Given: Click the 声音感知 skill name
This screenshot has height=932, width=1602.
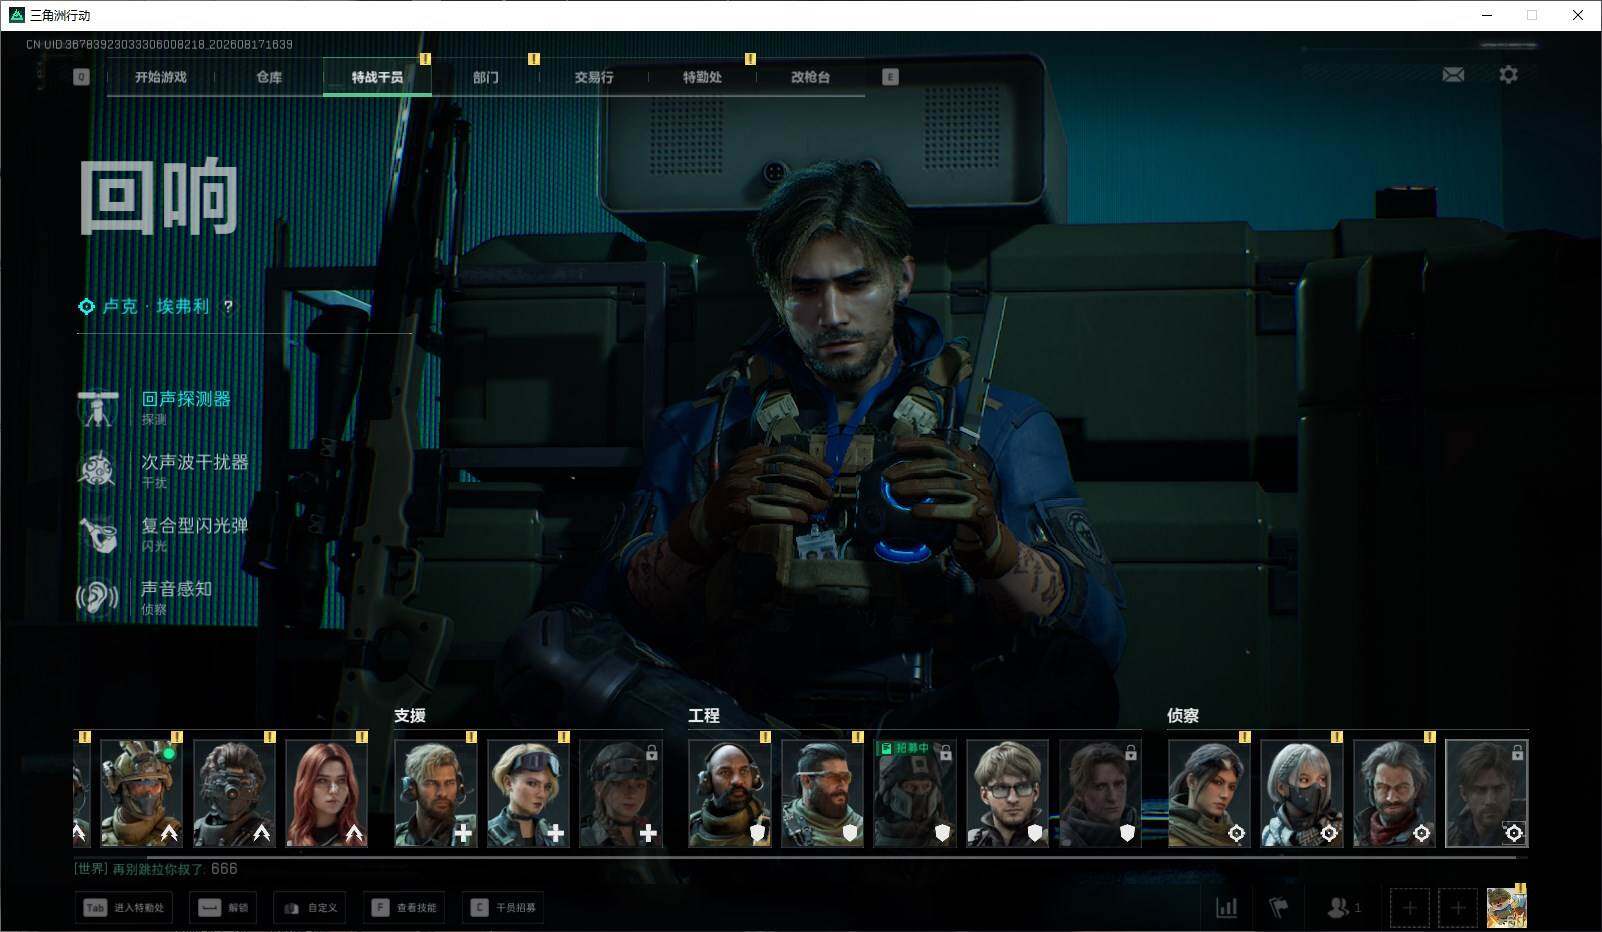Looking at the screenshot, I should [x=177, y=589].
